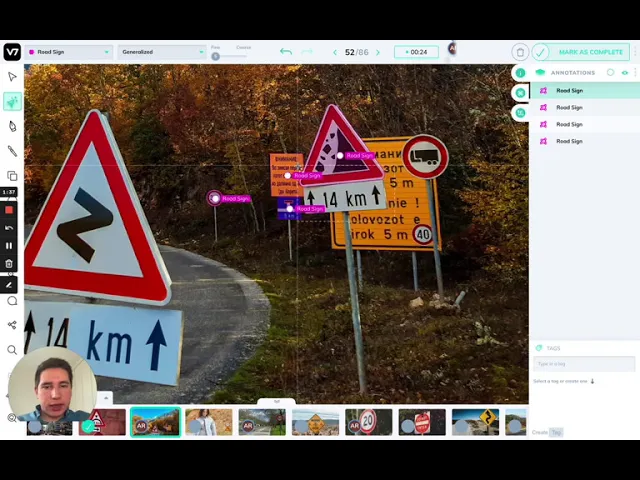Click the third green circle side tab
The image size is (640, 480).
click(520, 112)
